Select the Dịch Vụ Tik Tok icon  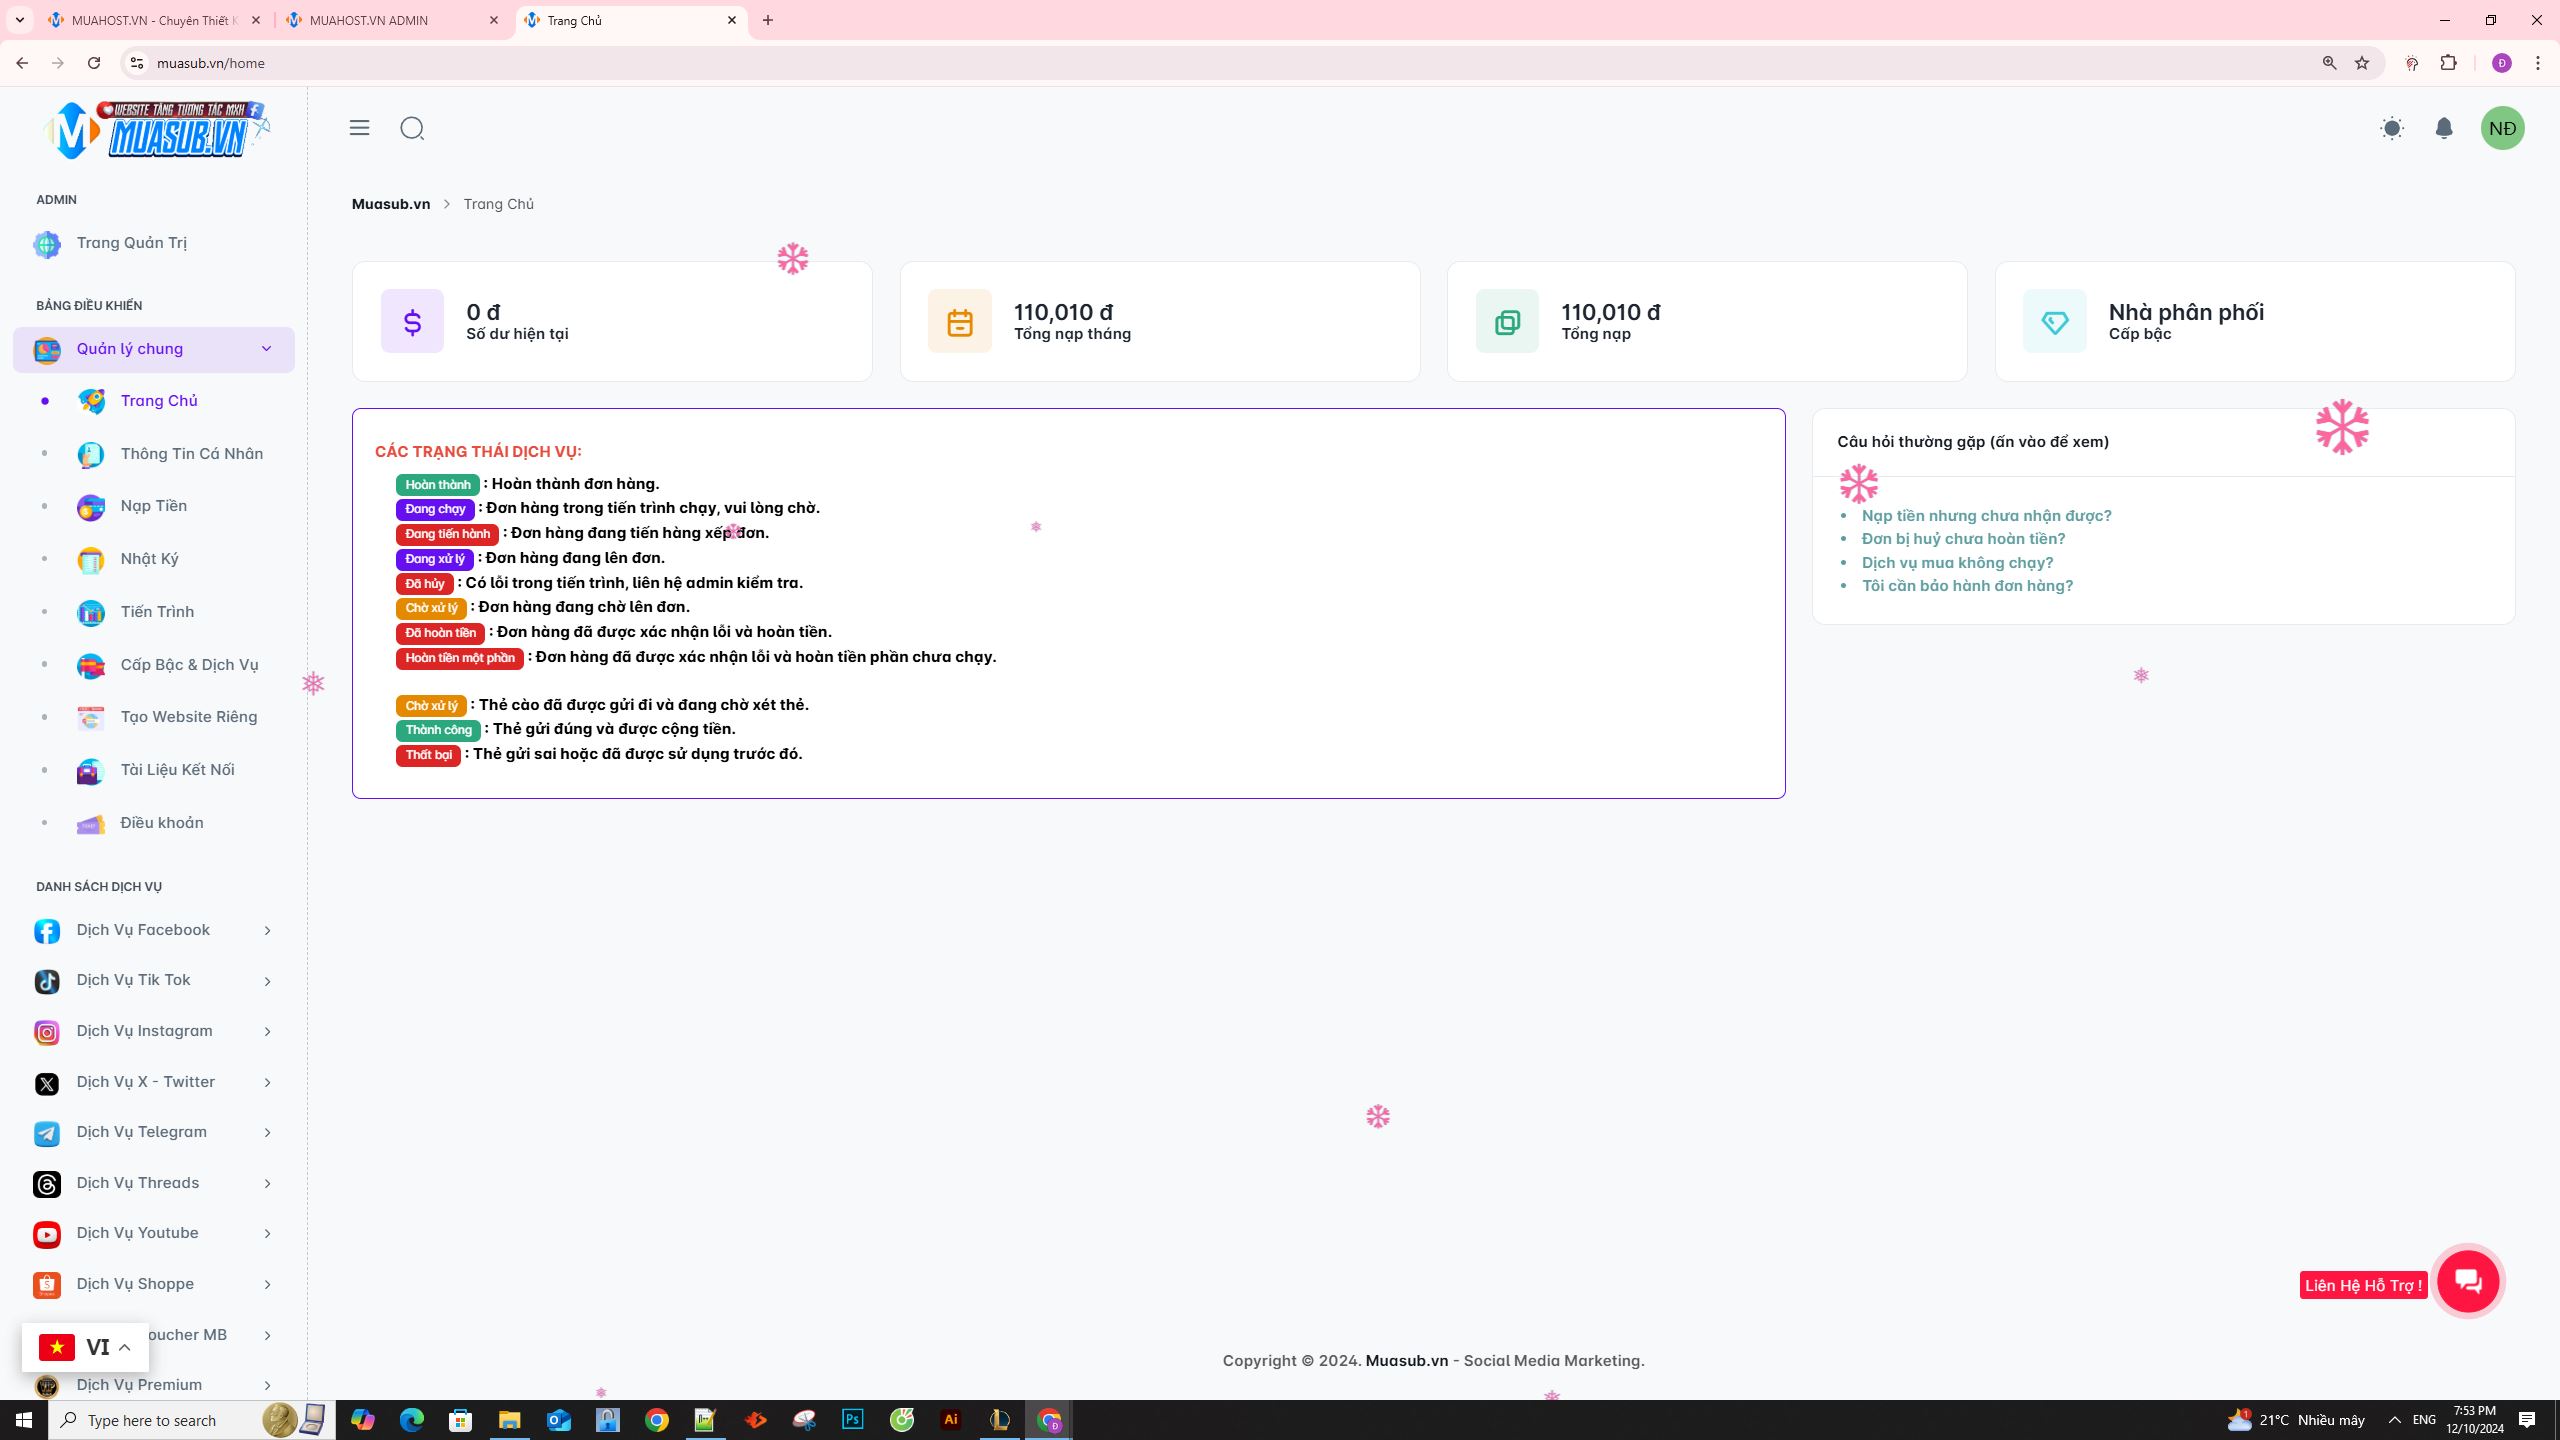point(46,980)
